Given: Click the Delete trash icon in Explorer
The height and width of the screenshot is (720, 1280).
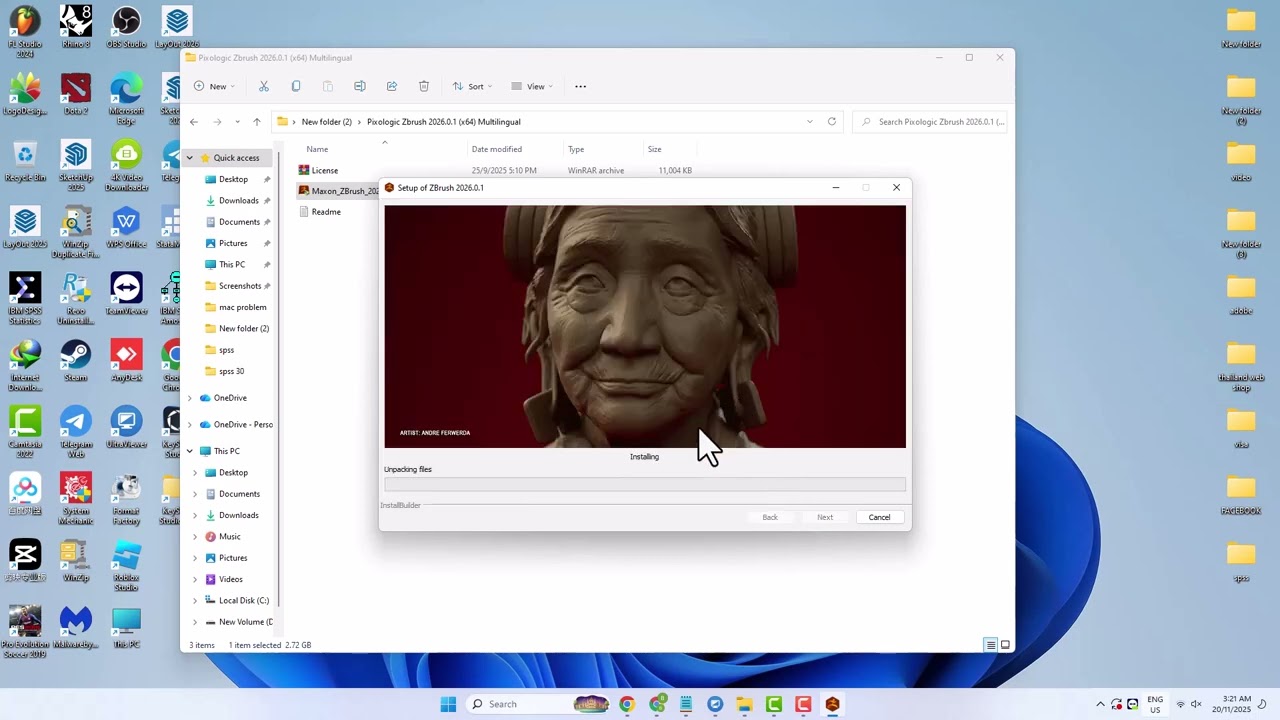Looking at the screenshot, I should click(x=424, y=86).
